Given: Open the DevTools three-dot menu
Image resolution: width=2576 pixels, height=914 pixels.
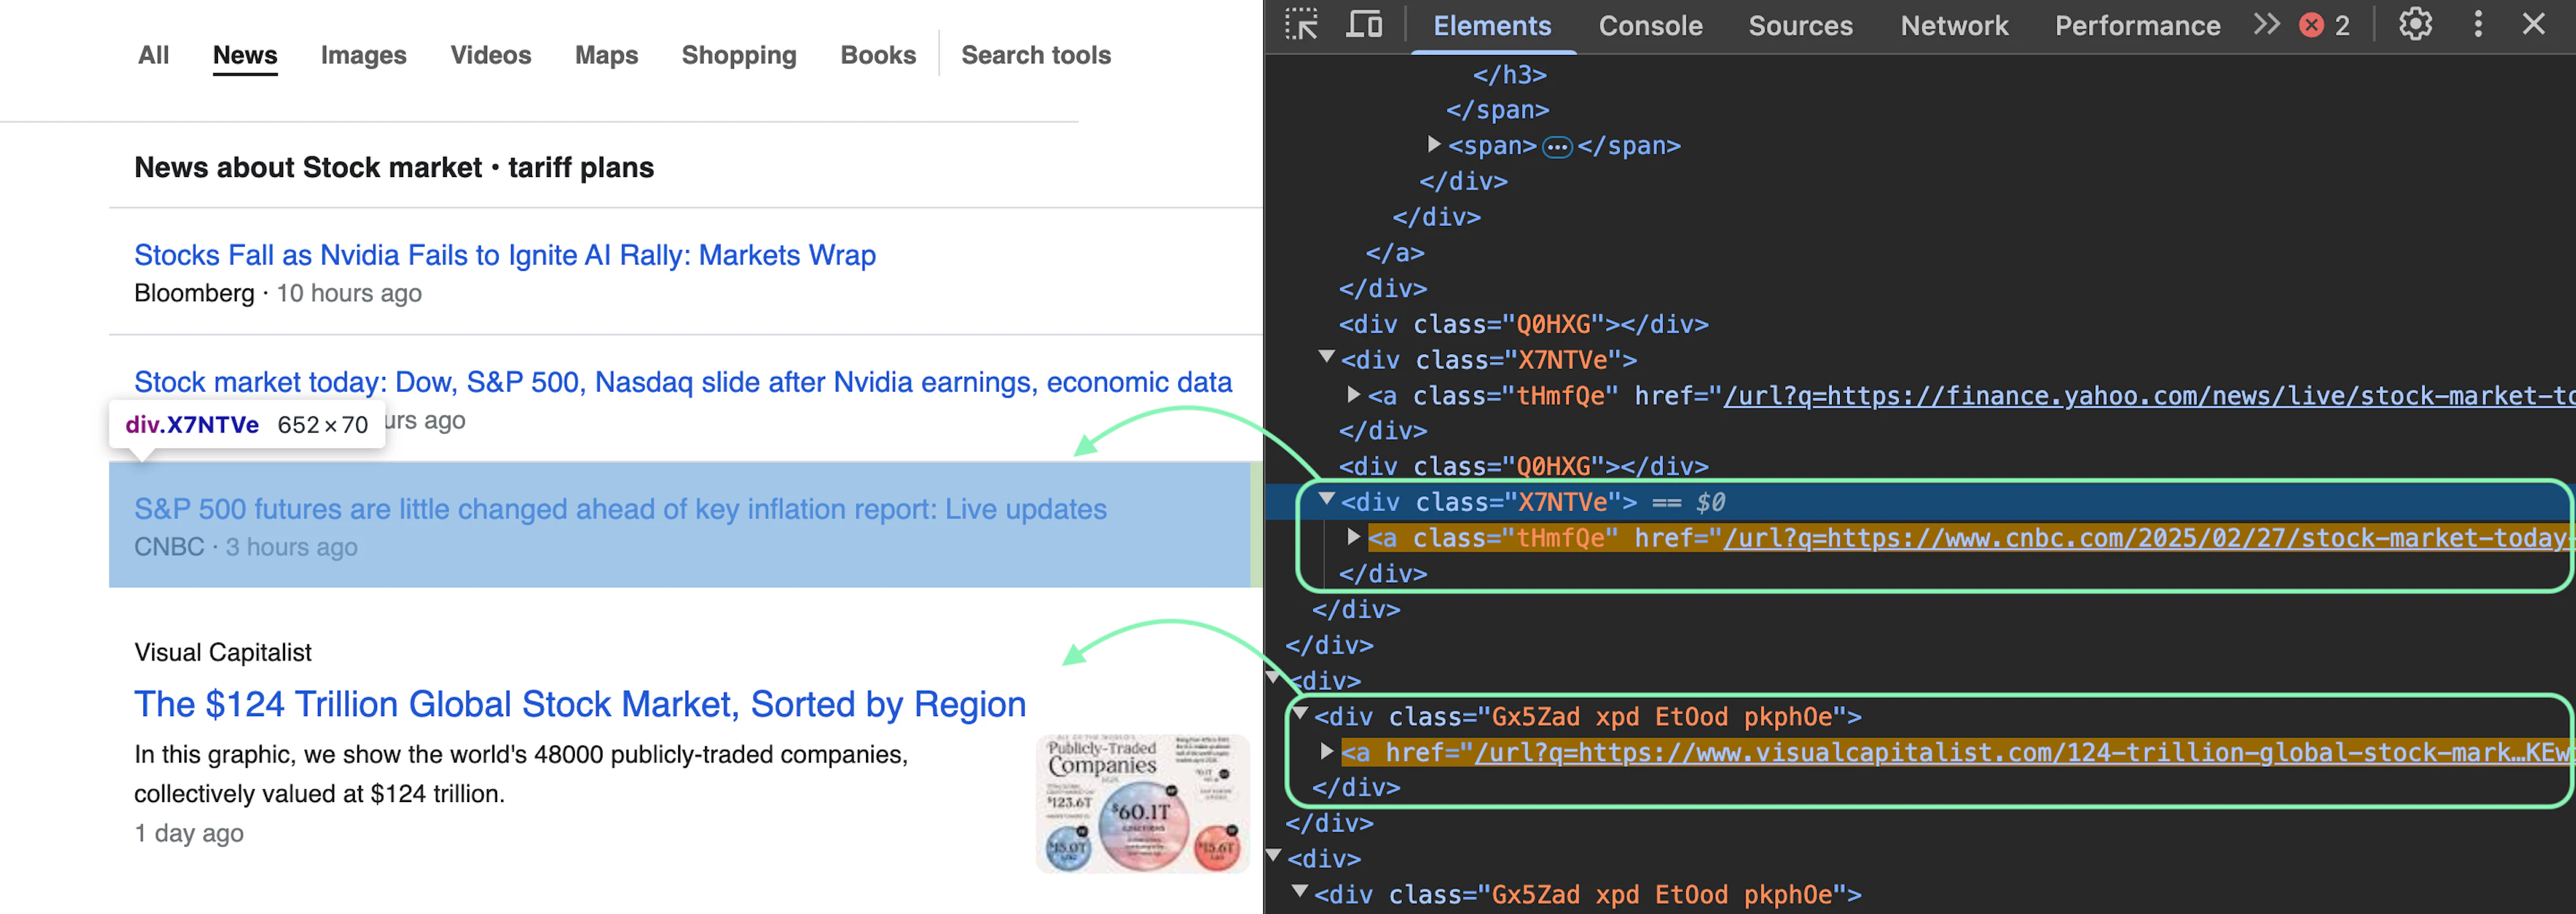Looking at the screenshot, I should click(x=2478, y=24).
